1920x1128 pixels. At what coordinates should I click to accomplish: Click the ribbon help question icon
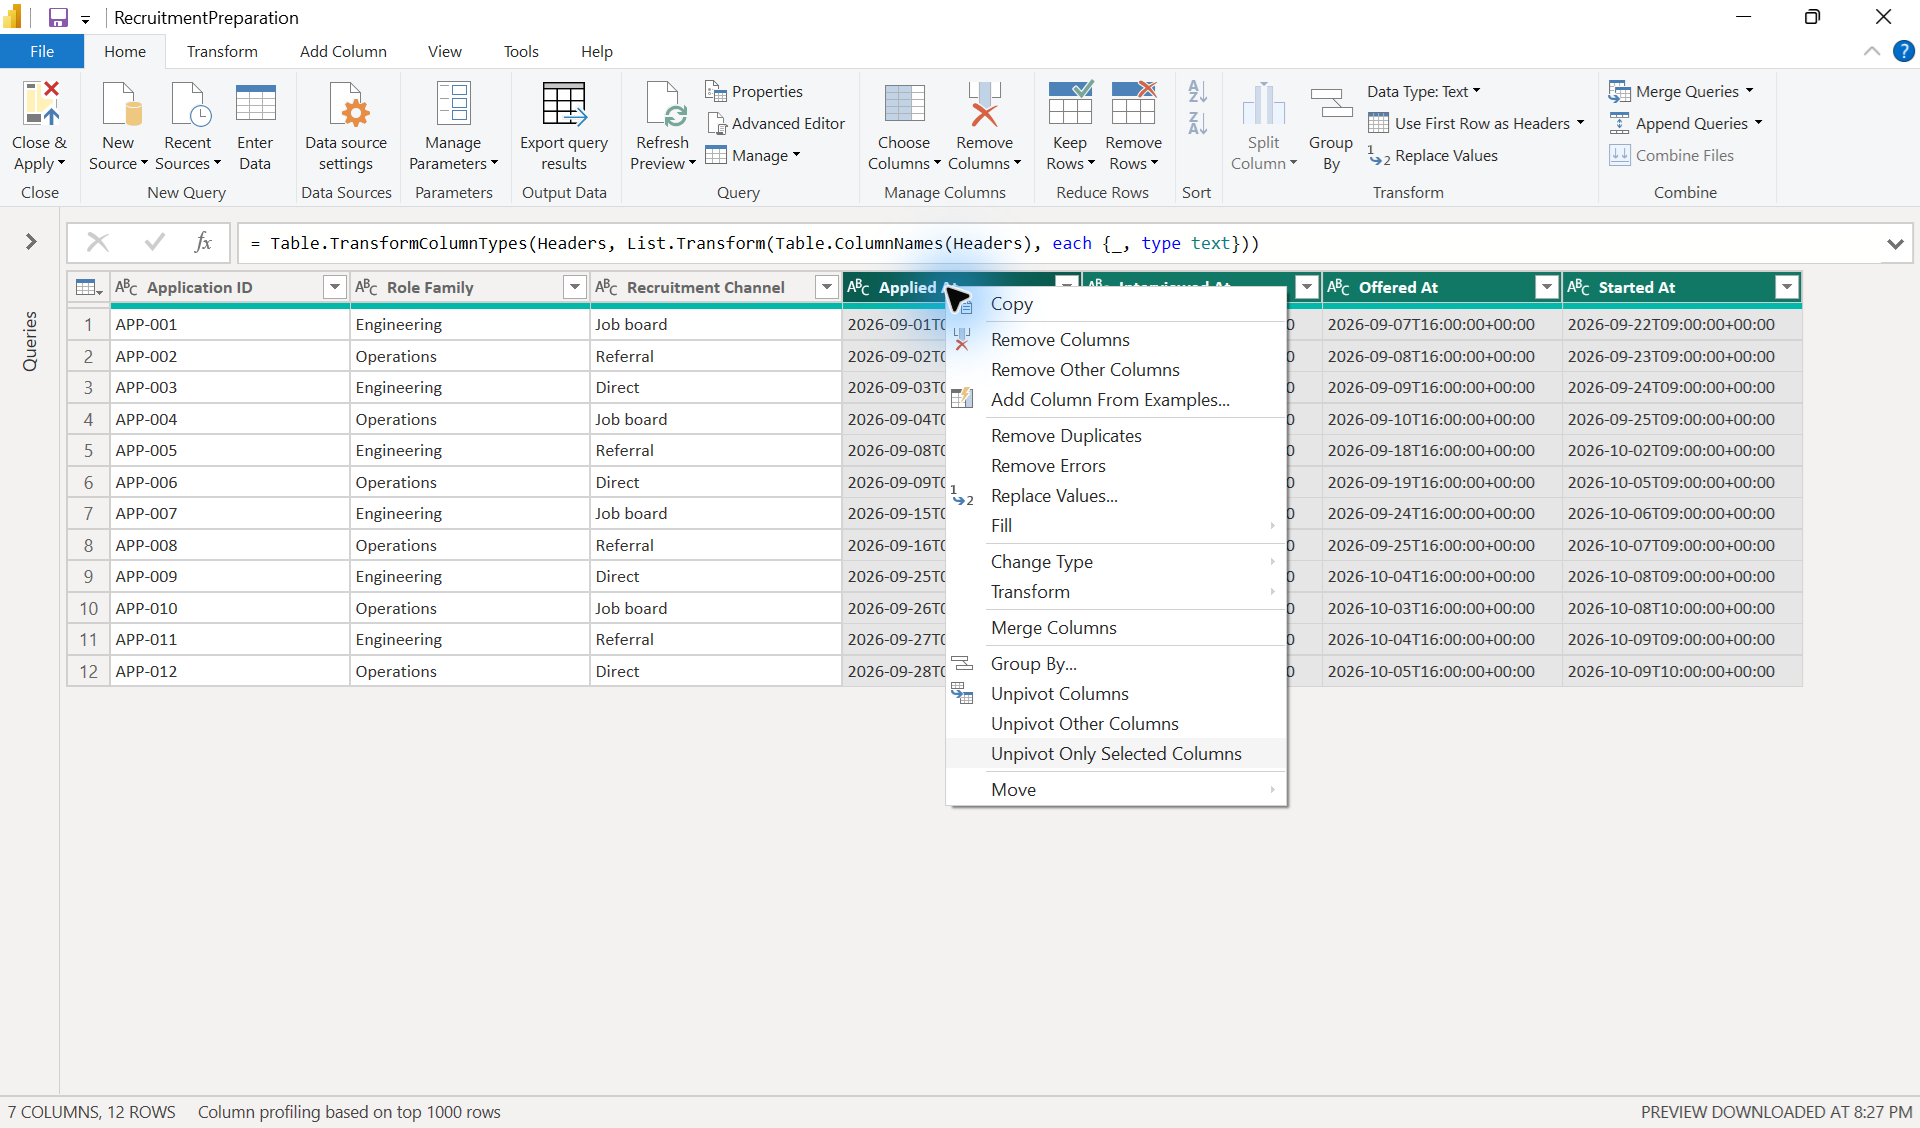(1903, 51)
